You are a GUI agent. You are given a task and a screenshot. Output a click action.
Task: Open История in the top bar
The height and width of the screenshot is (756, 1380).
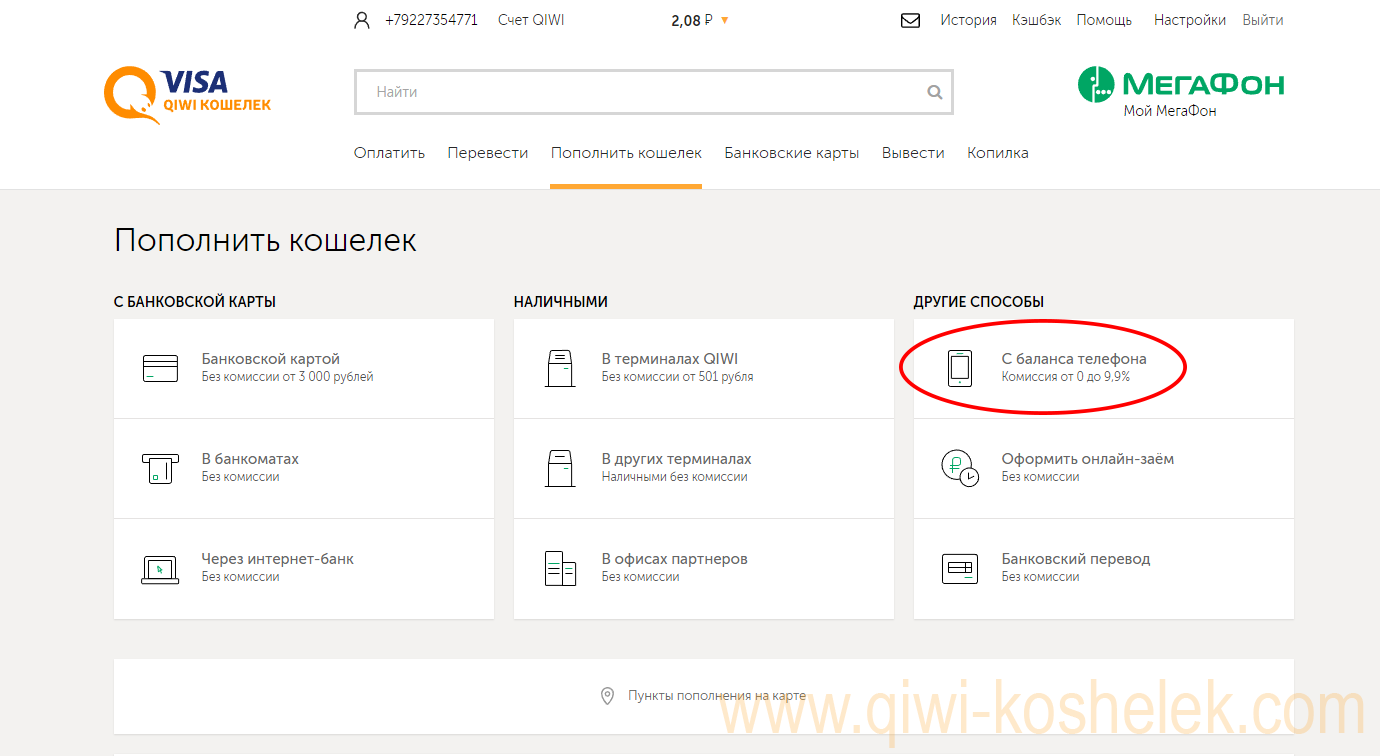pos(968,20)
